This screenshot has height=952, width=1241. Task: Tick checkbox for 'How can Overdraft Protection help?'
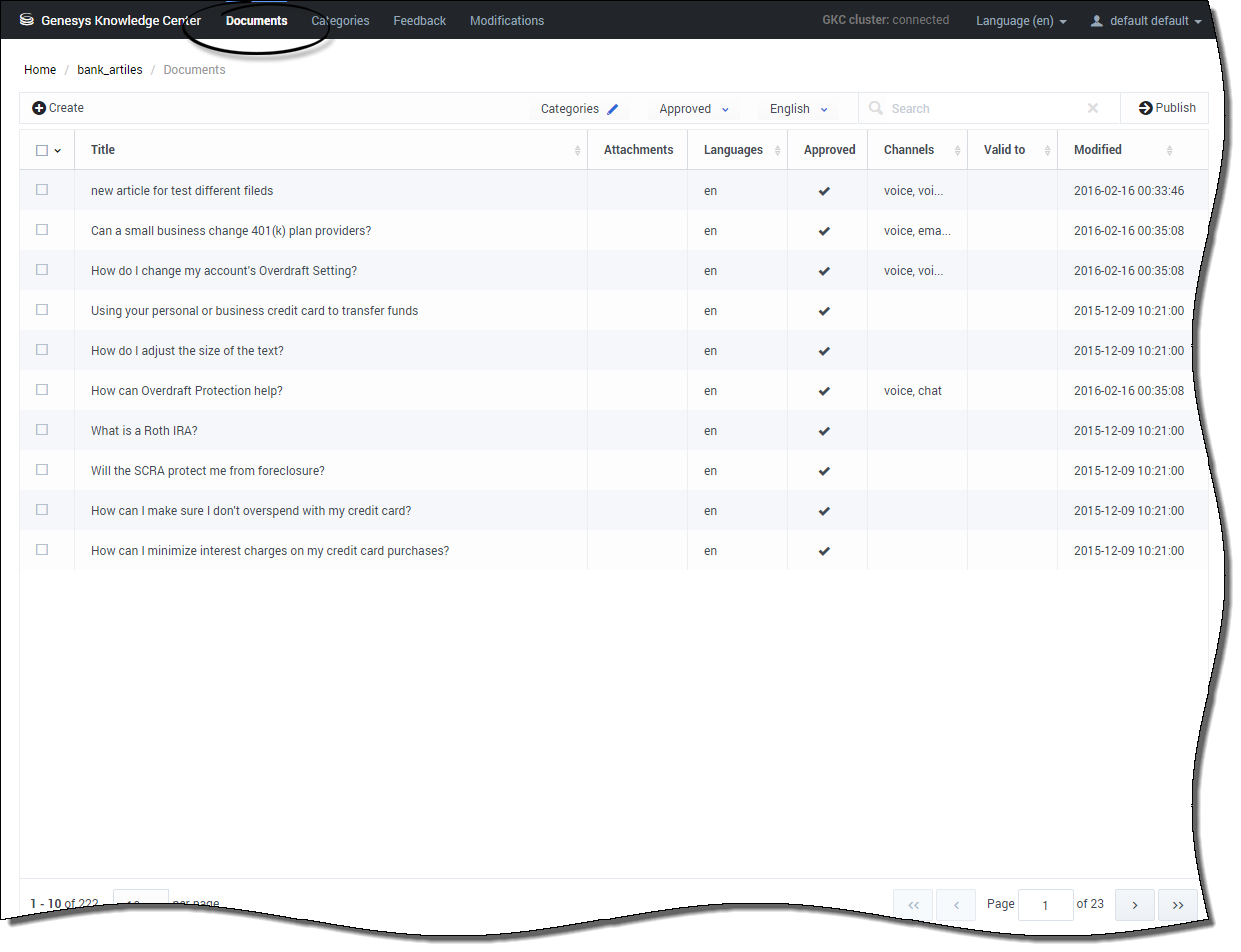click(x=42, y=390)
